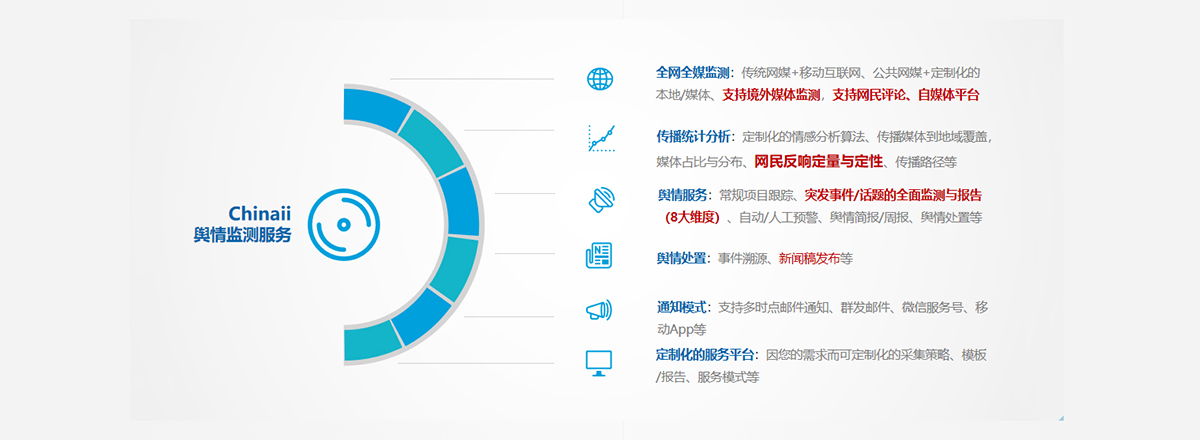Viewport: 1200px width, 440px height.
Task: Click the monitor icon for 定制化的服务平台
Action: coord(599,362)
